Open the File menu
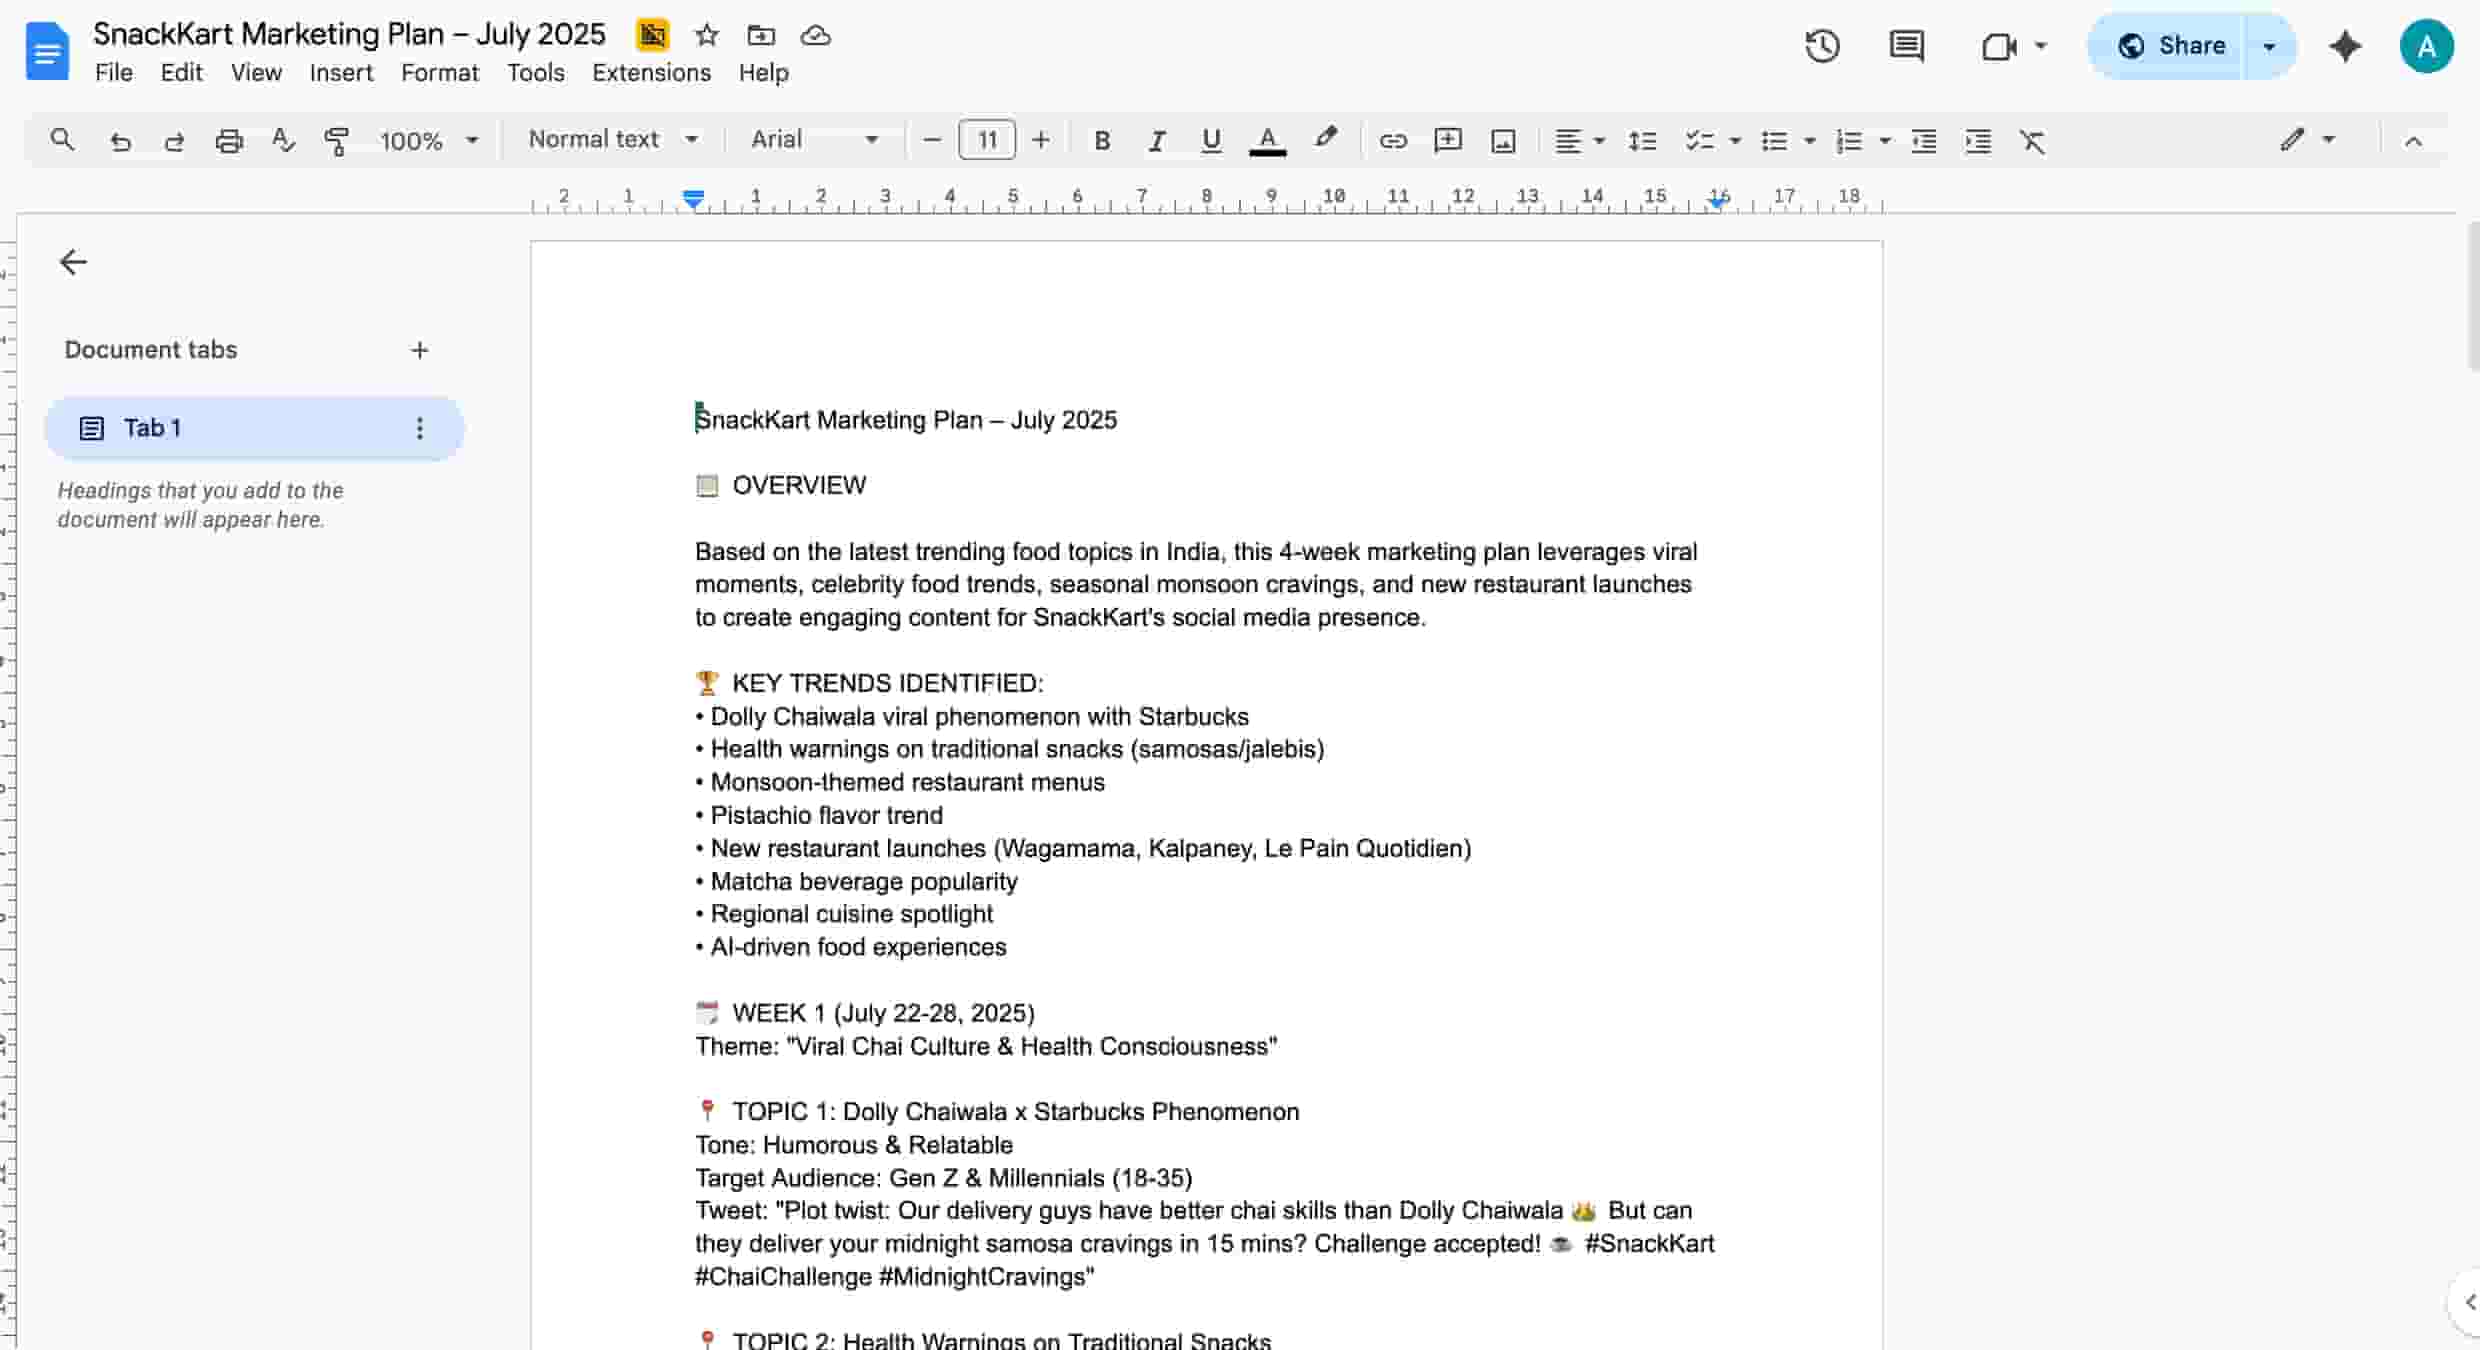 (x=114, y=73)
